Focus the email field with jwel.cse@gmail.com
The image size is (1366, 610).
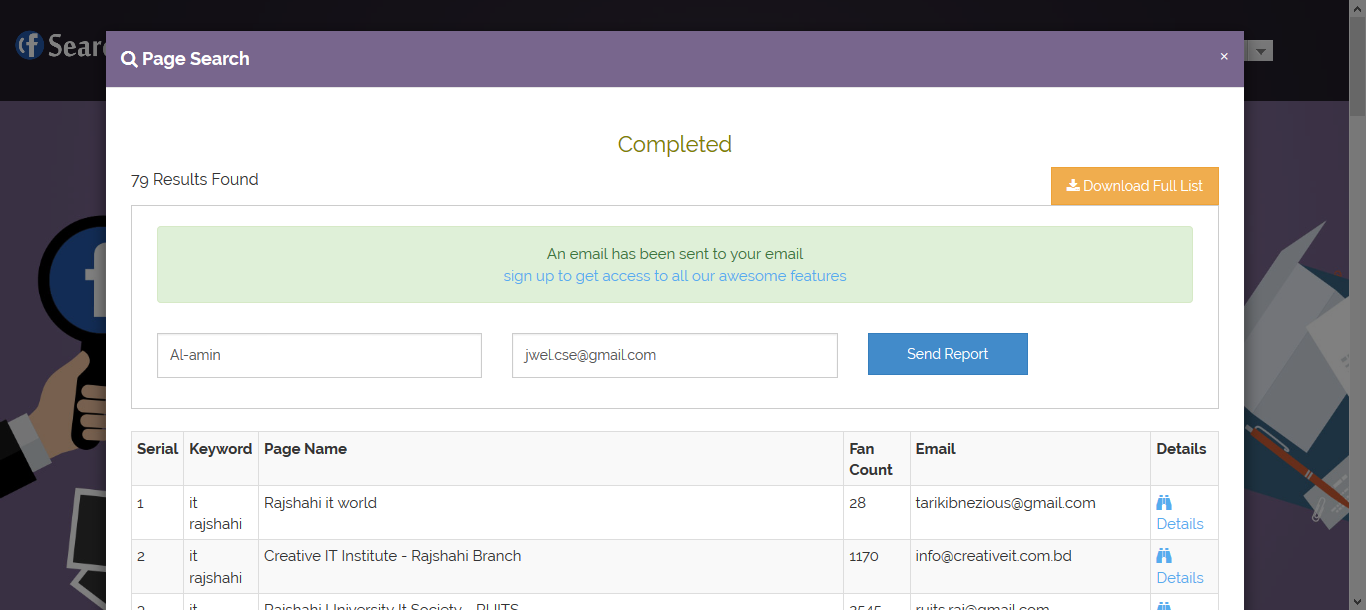tap(675, 356)
